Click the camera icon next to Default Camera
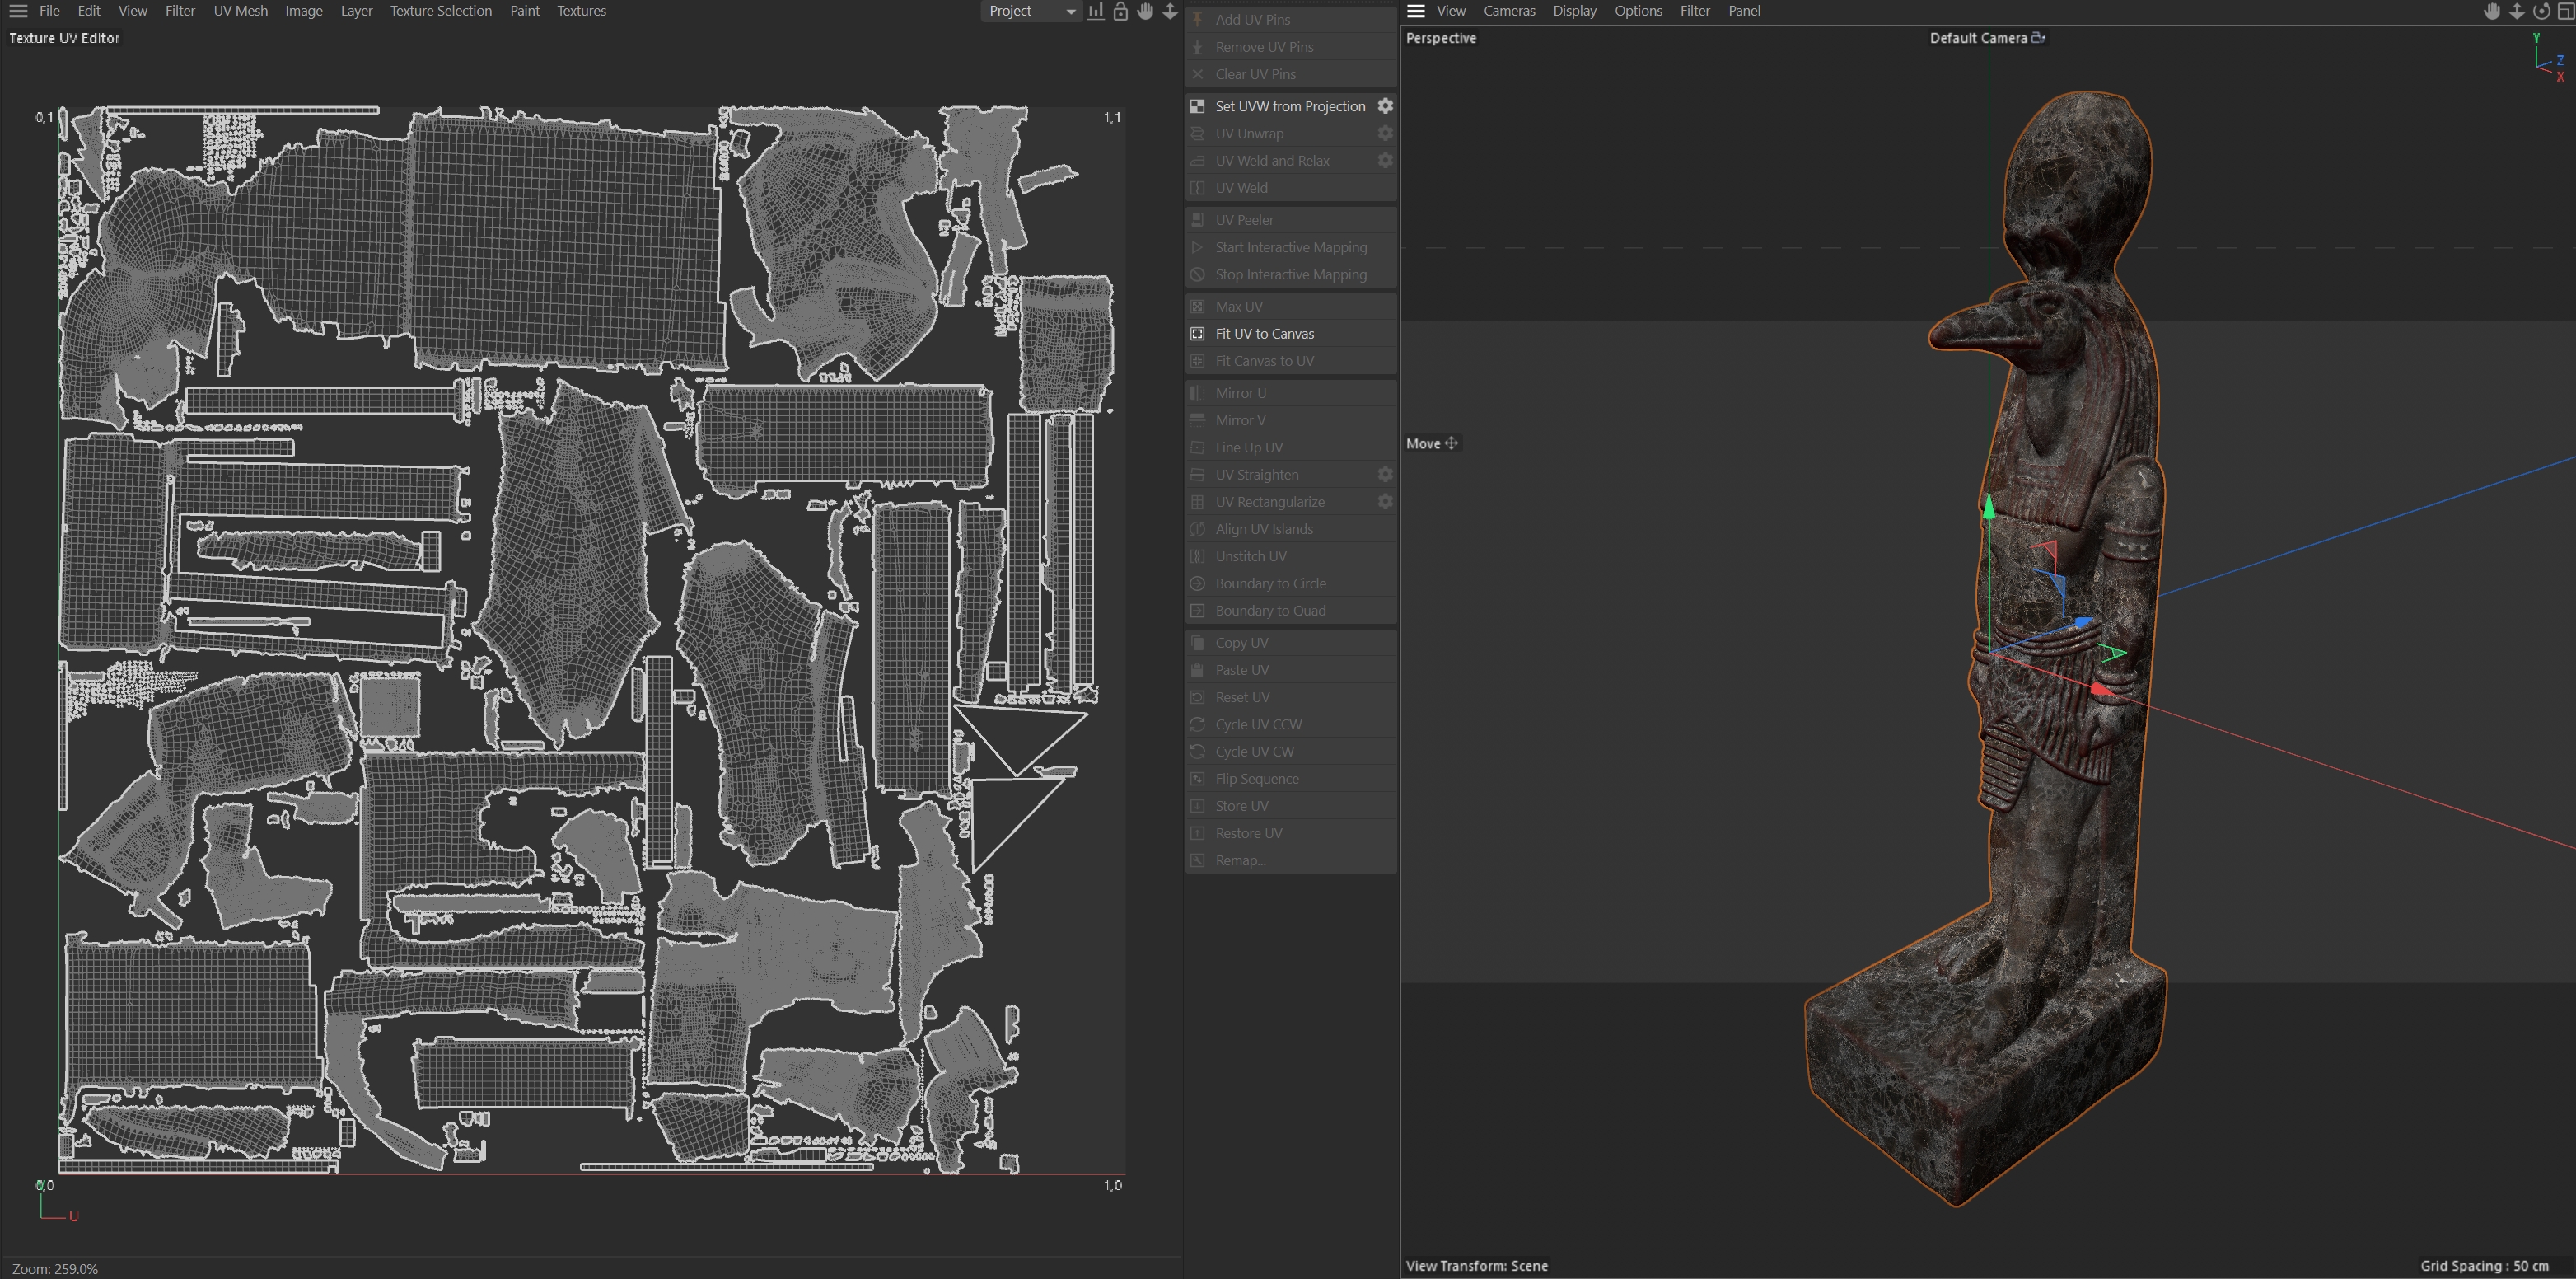Image resolution: width=2576 pixels, height=1279 pixels. click(x=2038, y=38)
